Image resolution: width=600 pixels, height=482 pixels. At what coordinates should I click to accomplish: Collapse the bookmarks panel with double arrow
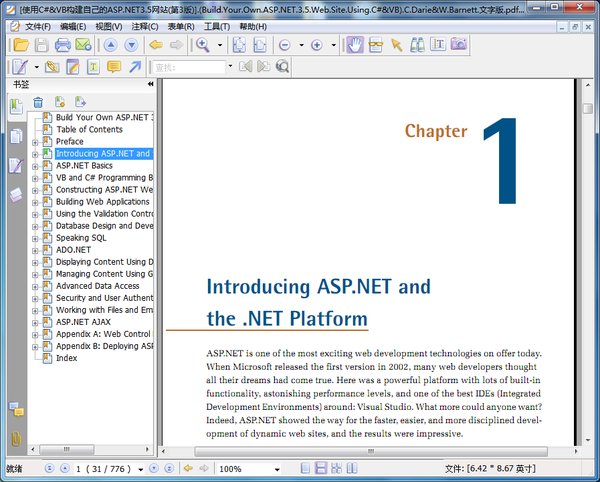point(150,84)
